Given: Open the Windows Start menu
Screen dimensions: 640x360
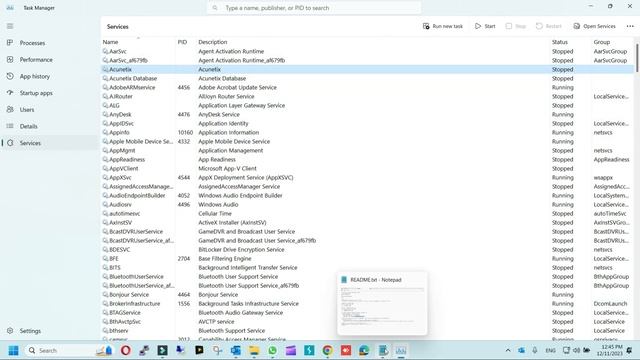Looking at the screenshot, I should (x=13, y=350).
